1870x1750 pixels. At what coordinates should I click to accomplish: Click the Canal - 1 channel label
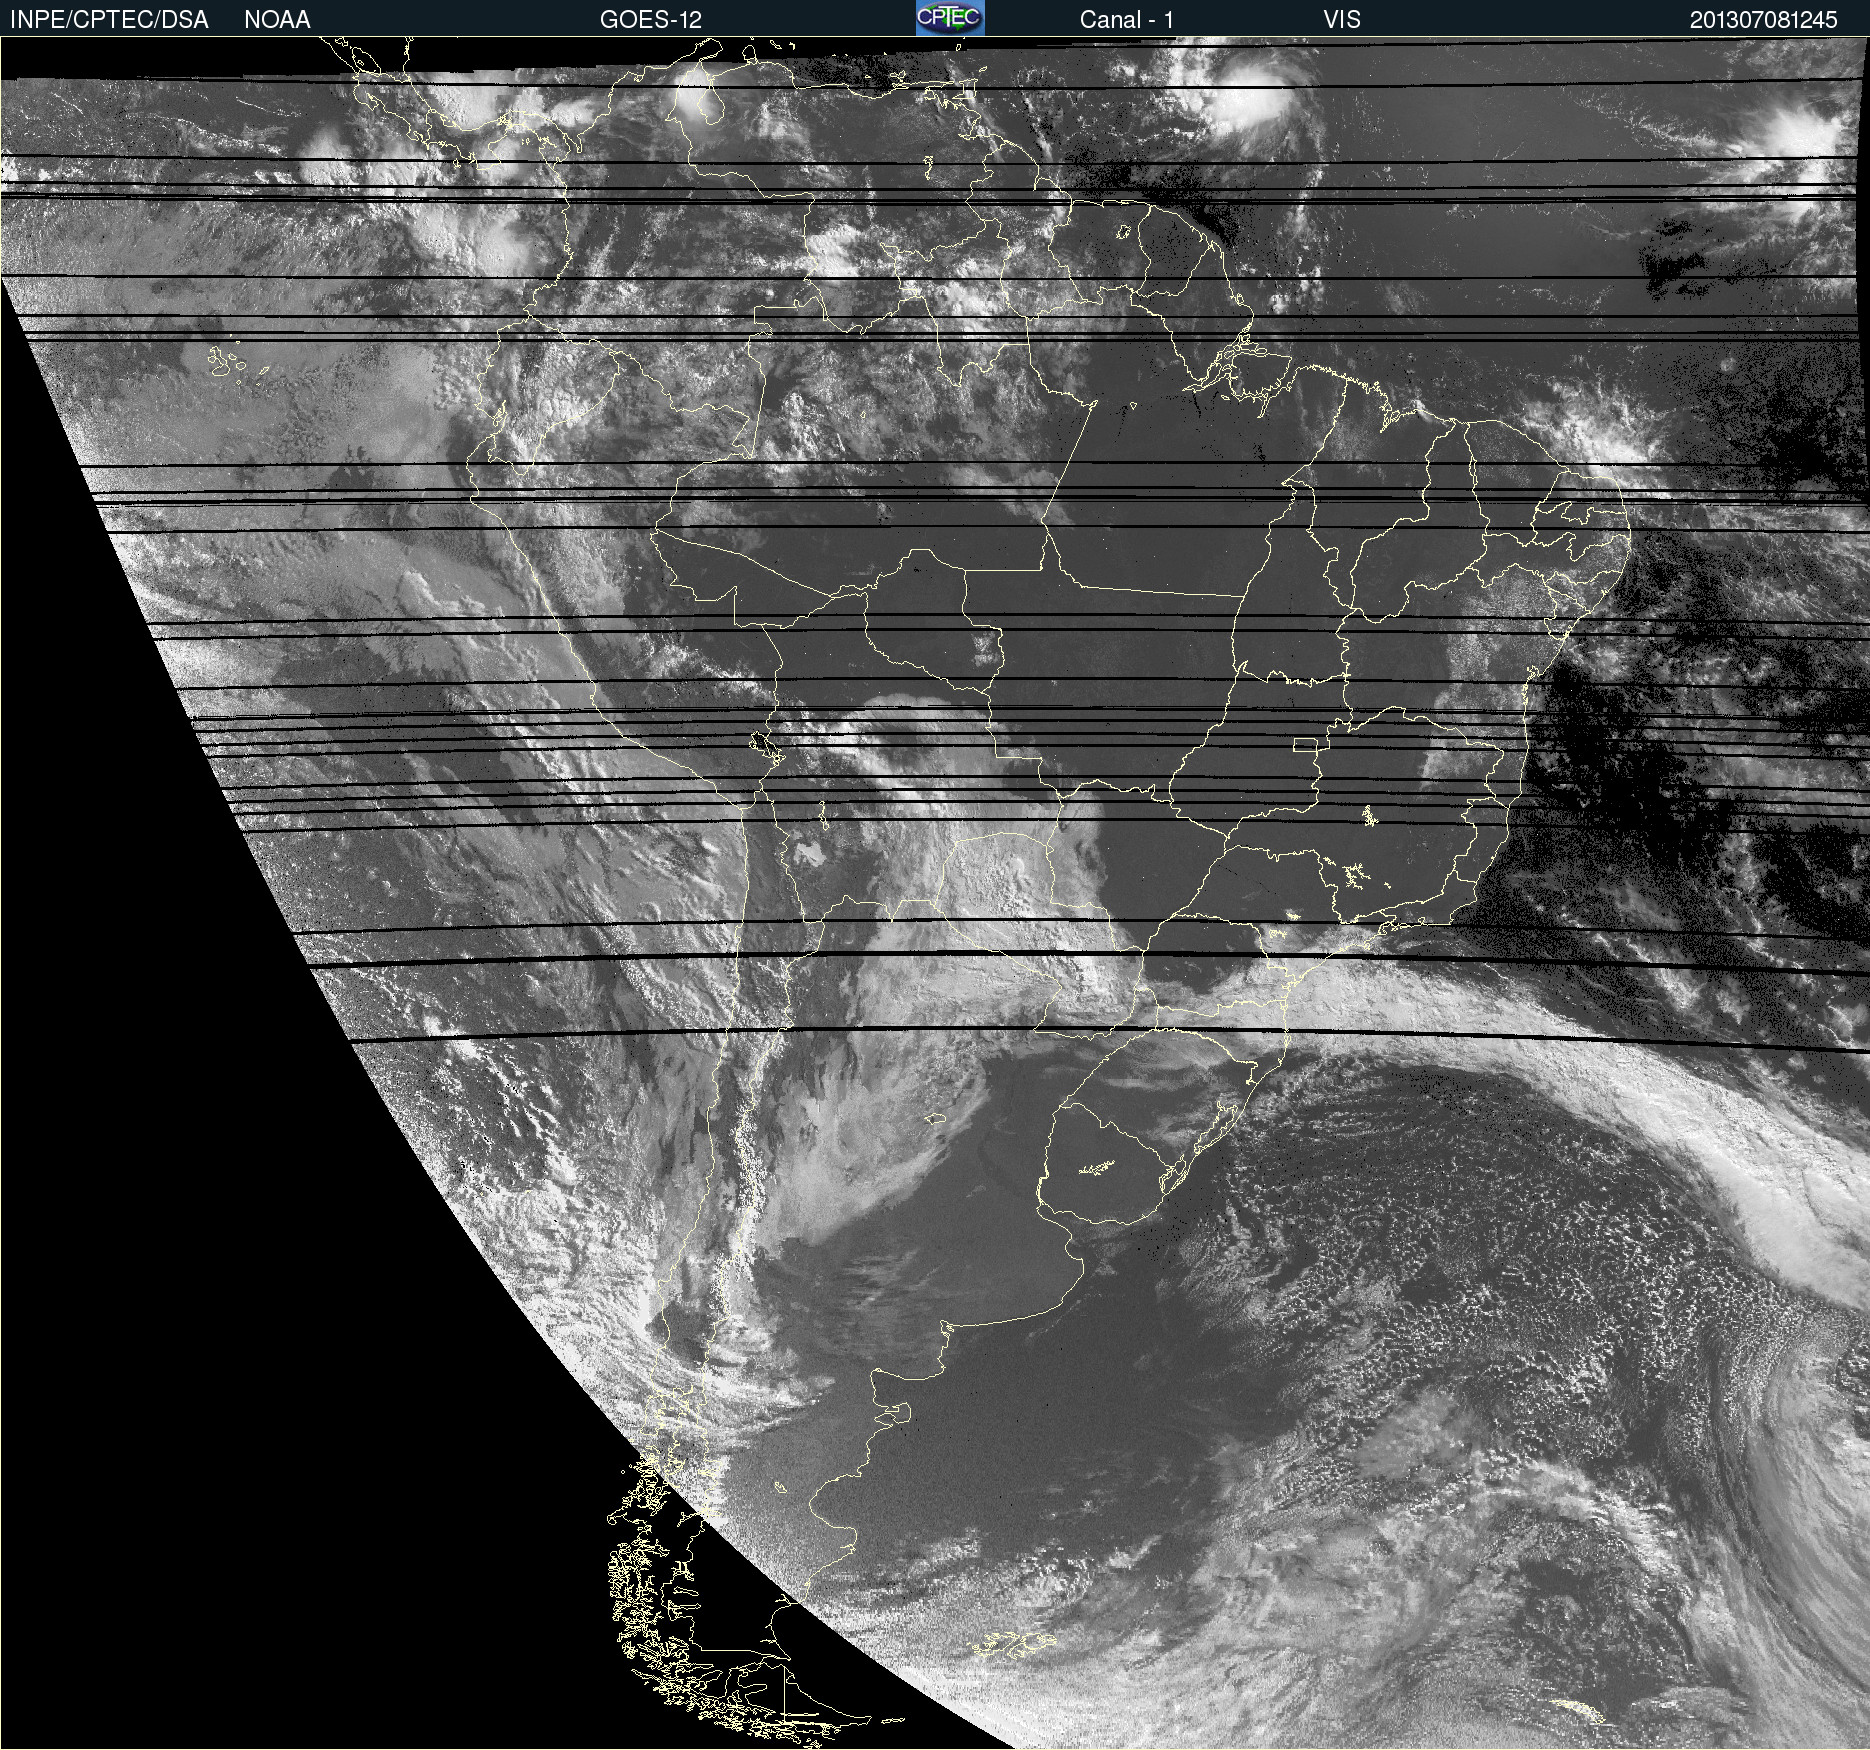click(1127, 20)
